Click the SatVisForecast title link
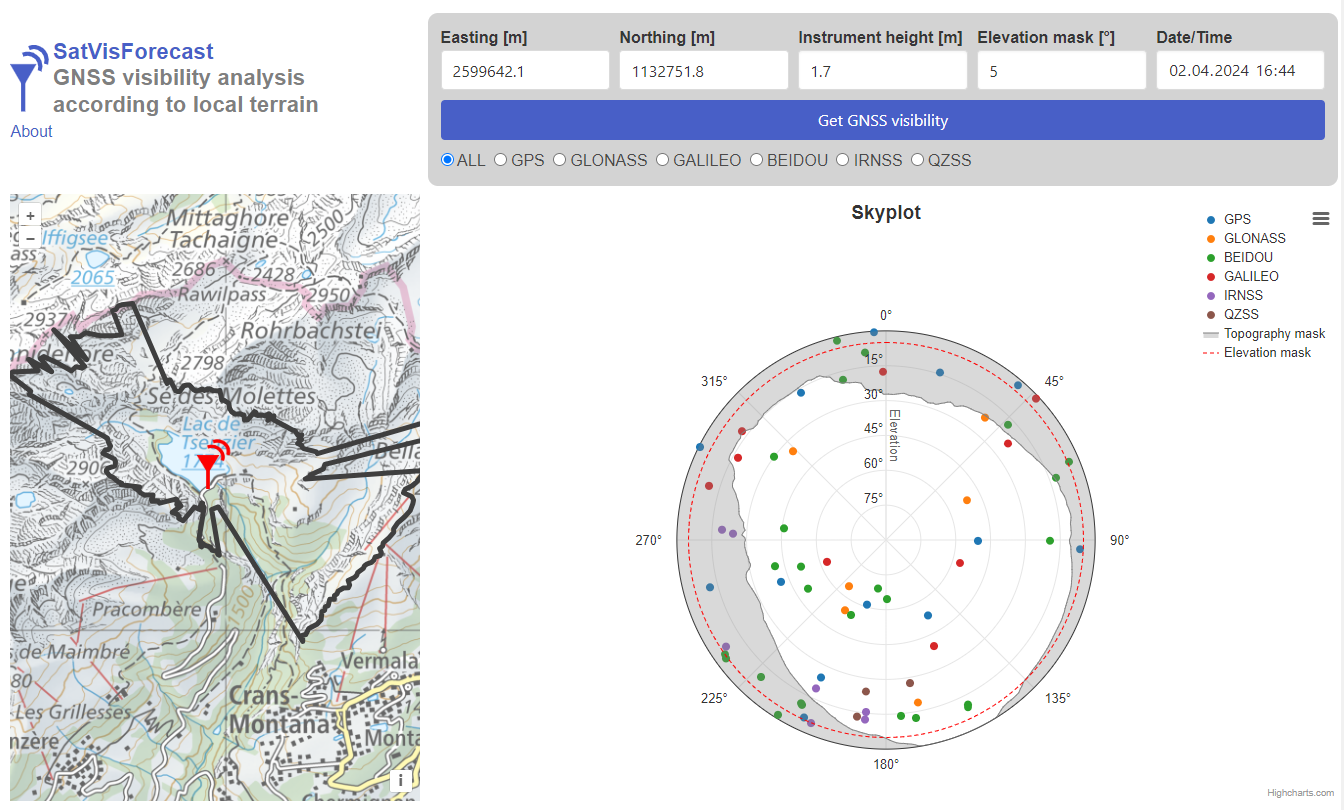The image size is (1344, 810). pos(133,51)
